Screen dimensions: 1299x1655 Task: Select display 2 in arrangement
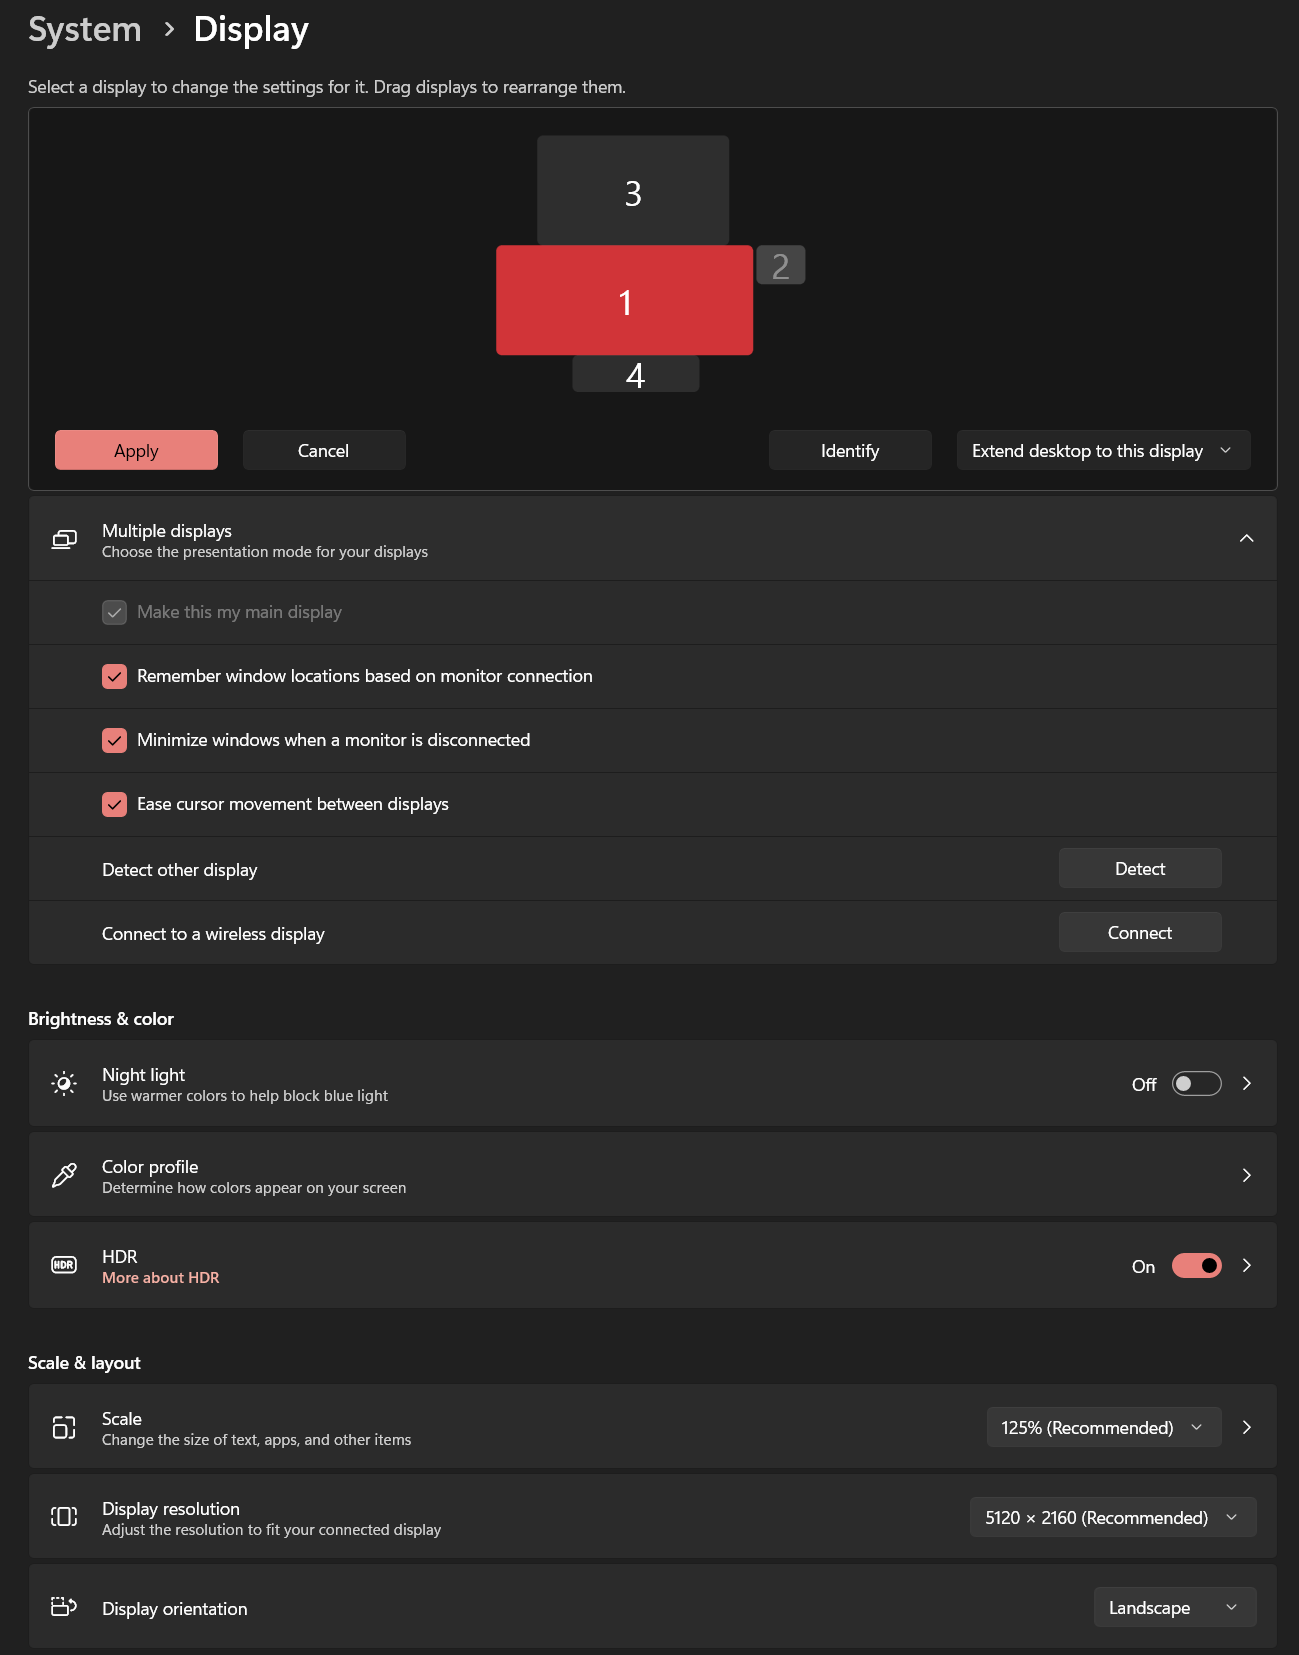pos(781,265)
